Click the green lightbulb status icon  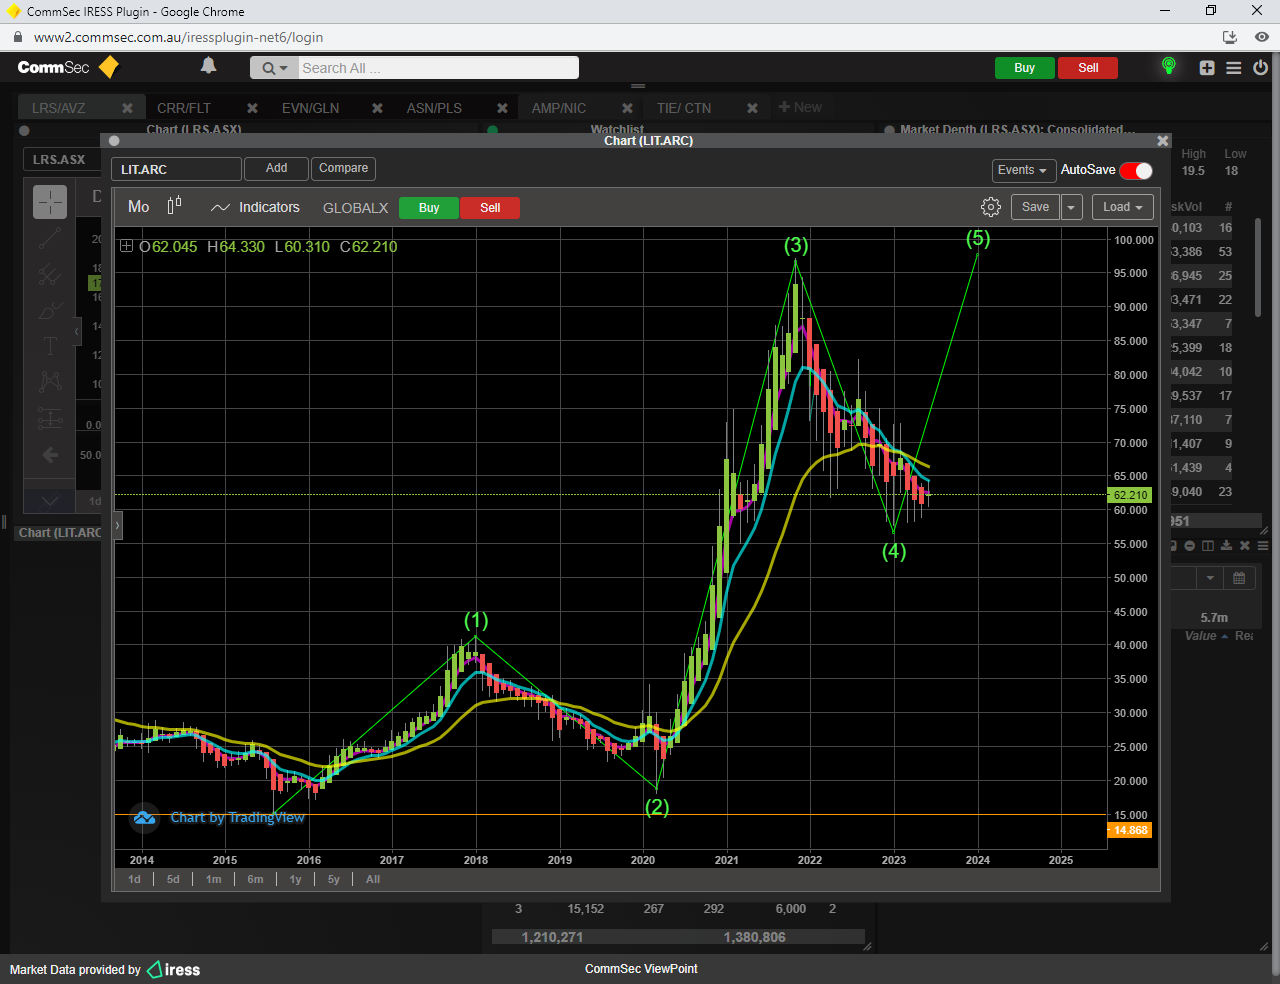click(1168, 67)
